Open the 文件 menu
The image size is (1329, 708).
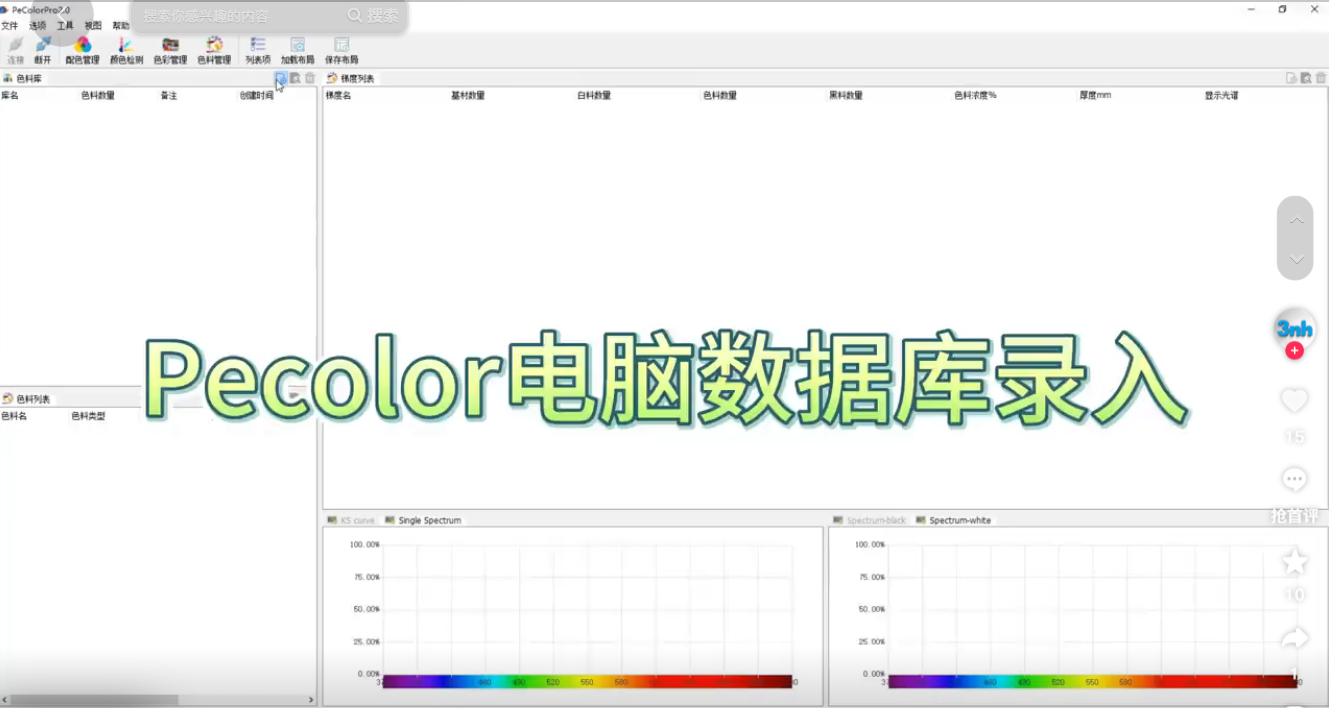9,26
